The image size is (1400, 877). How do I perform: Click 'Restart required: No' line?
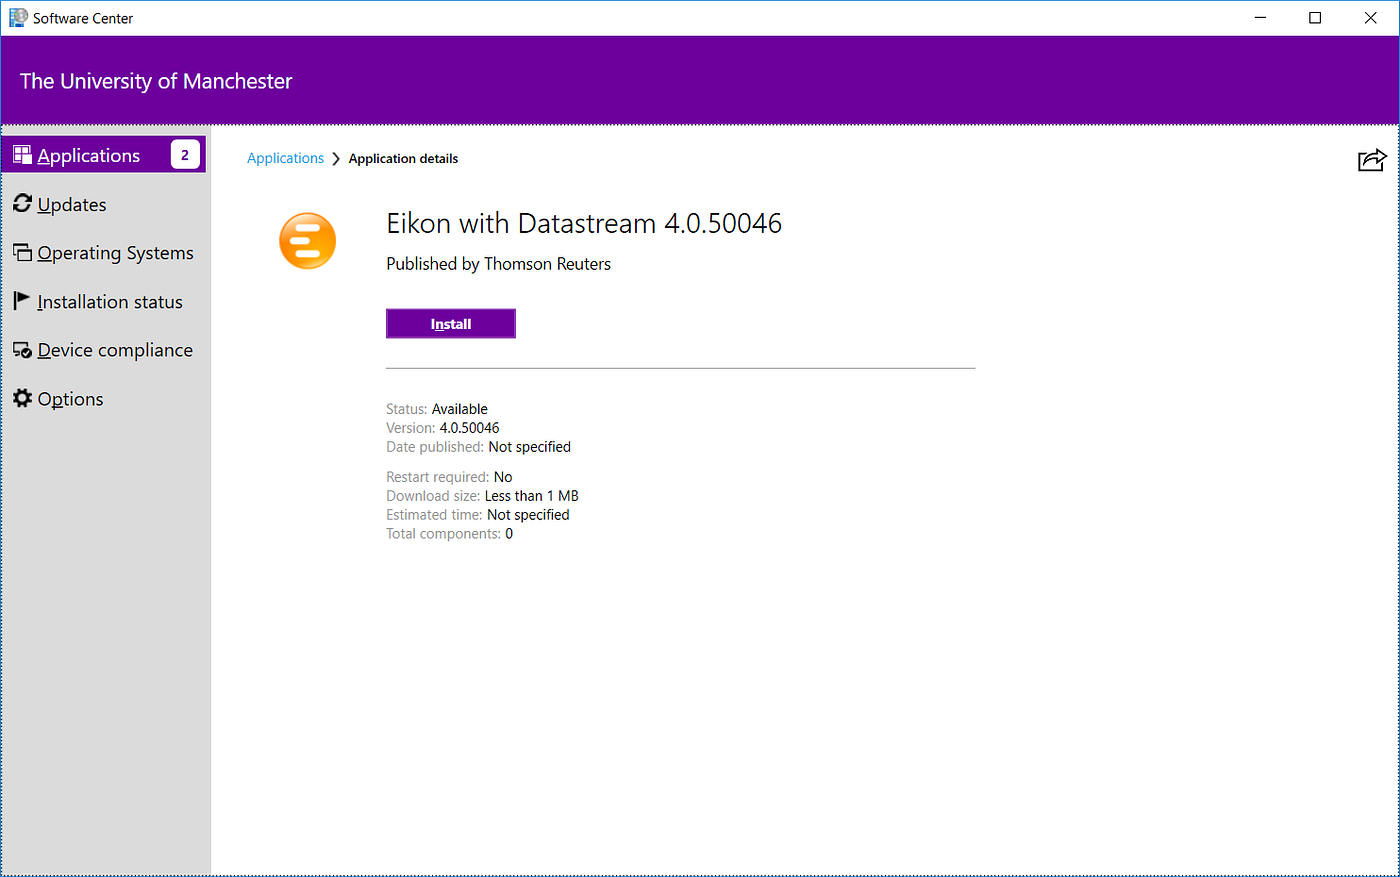[x=449, y=477]
